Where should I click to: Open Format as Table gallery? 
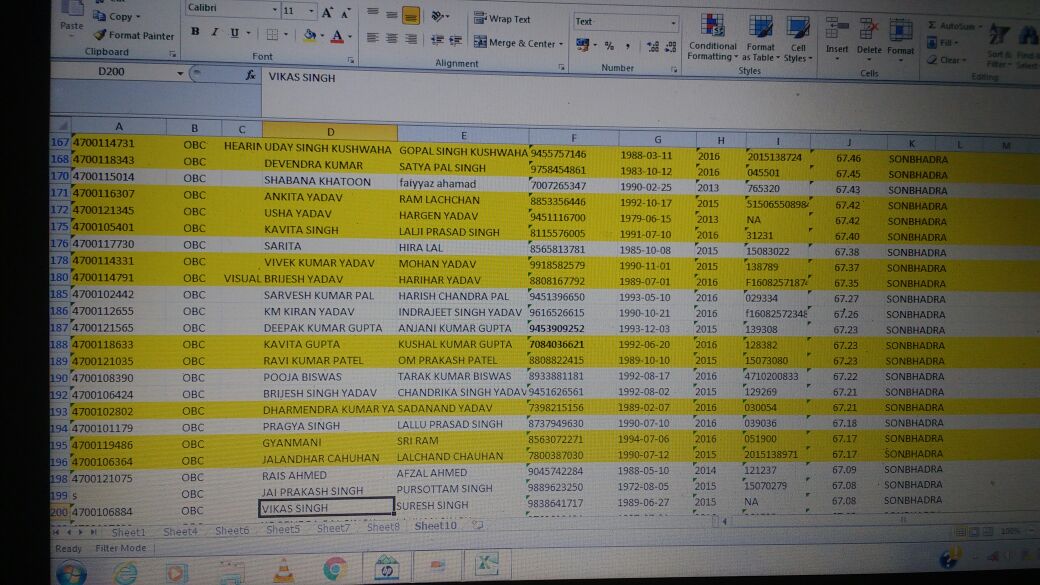pyautogui.click(x=760, y=39)
